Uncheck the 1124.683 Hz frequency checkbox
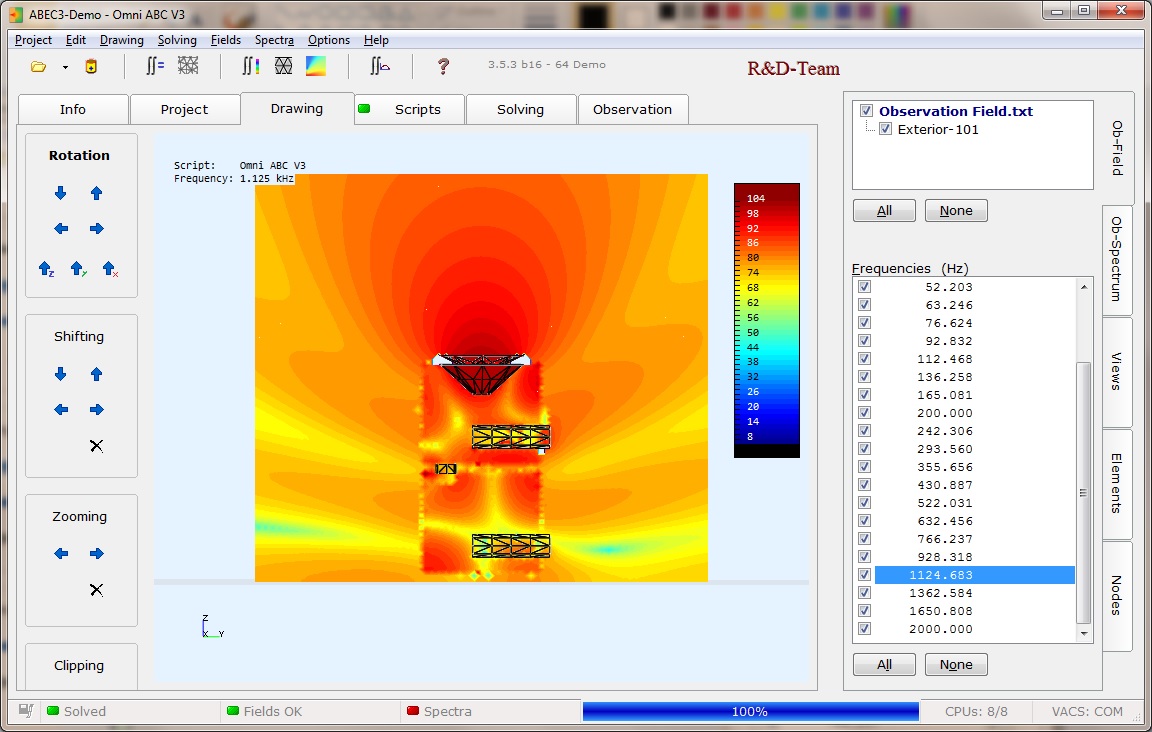The width and height of the screenshot is (1152, 732). point(864,575)
